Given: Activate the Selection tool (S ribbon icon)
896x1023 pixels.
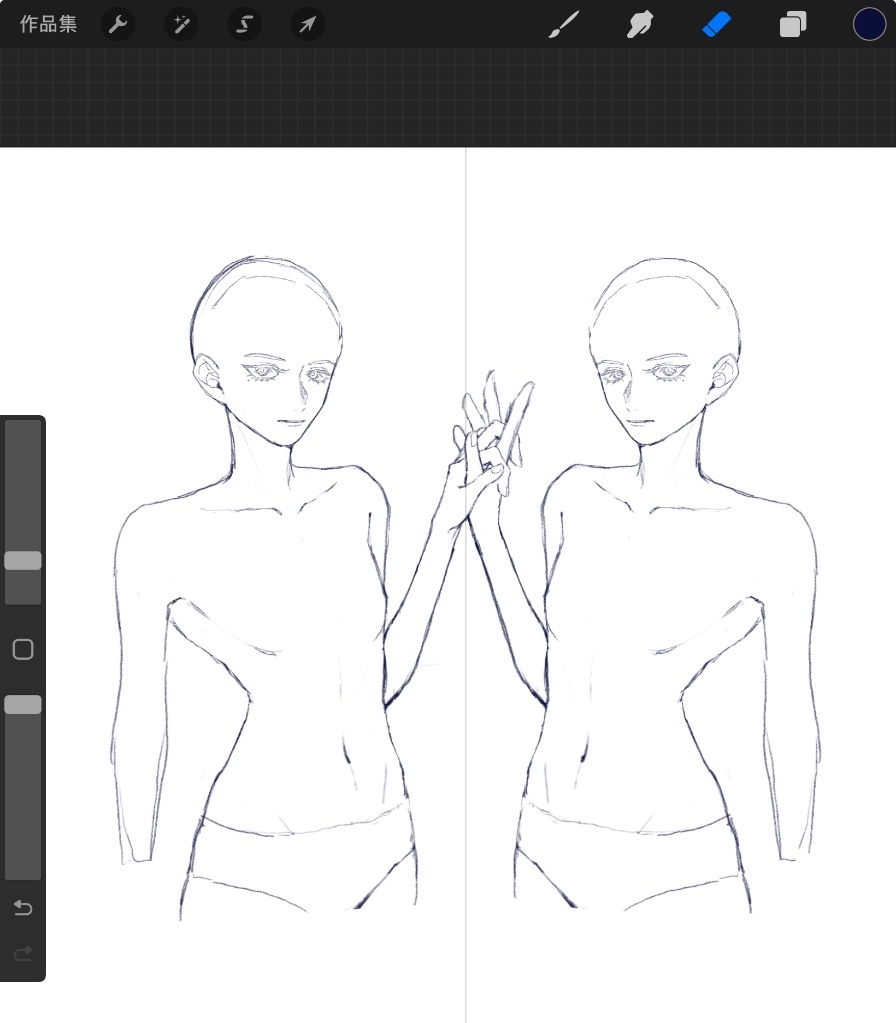Looking at the screenshot, I should pyautogui.click(x=244, y=25).
